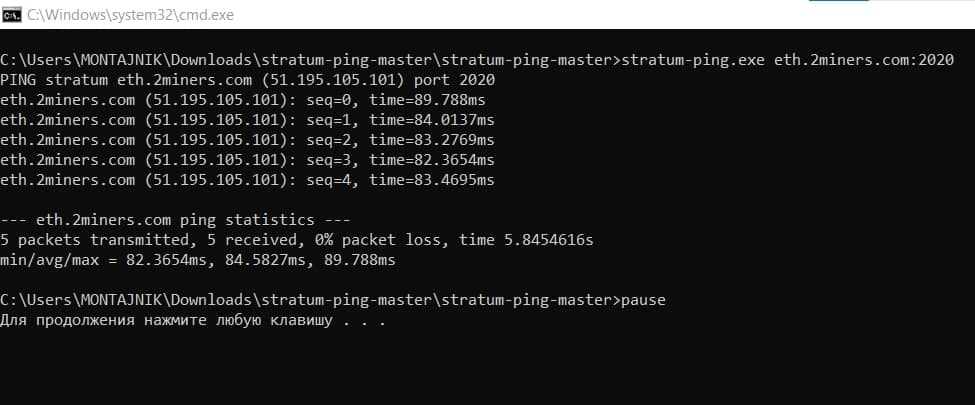The height and width of the screenshot is (405, 975).
Task: Click the typed stratum-ping.exe command text
Action: click(691, 59)
